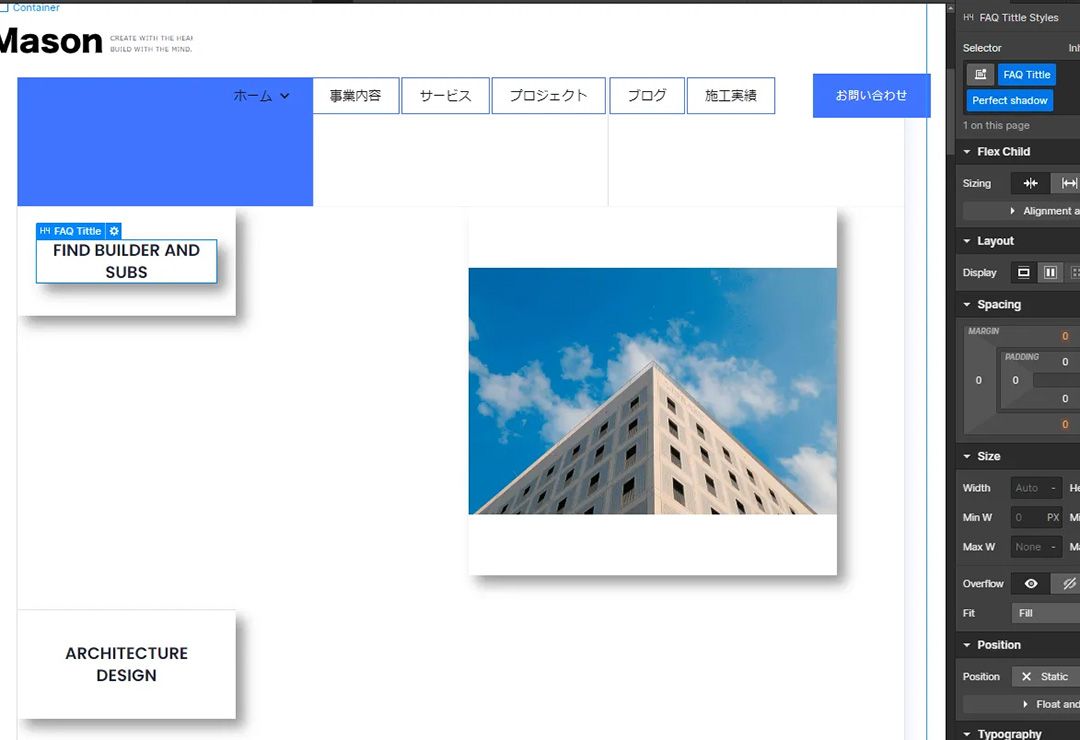Click the お問い合わせ contact button
Viewport: 1080px width, 740px height.
[871, 96]
